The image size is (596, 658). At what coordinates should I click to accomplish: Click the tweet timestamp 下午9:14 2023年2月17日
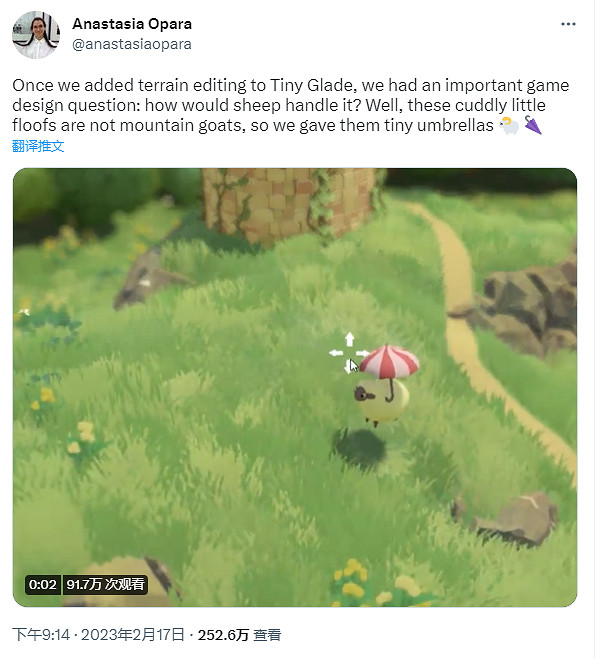click(x=99, y=634)
